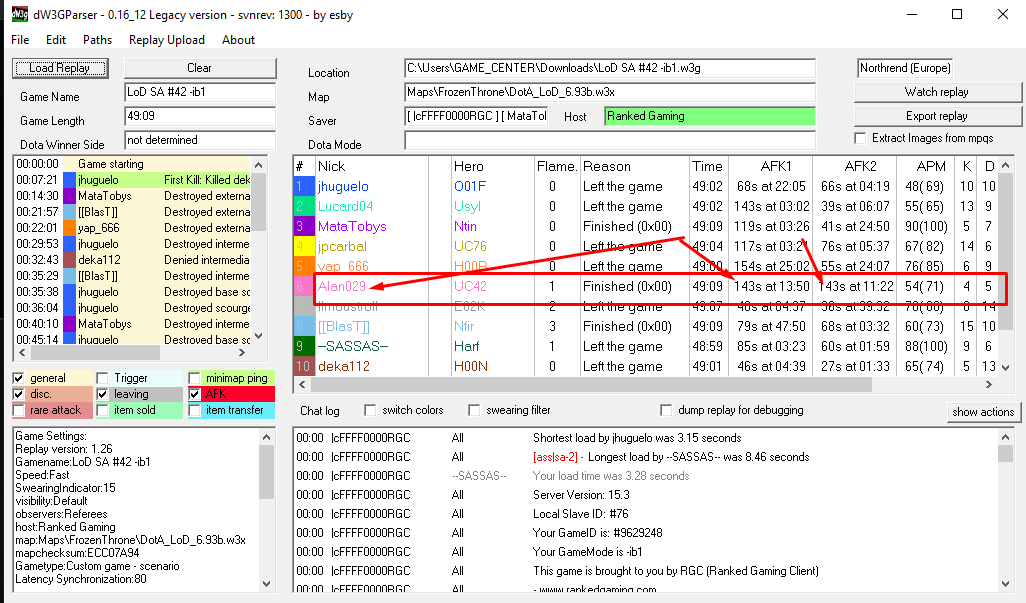The image size is (1026, 603).
Task: Click the Load Replay button
Action: [60, 68]
